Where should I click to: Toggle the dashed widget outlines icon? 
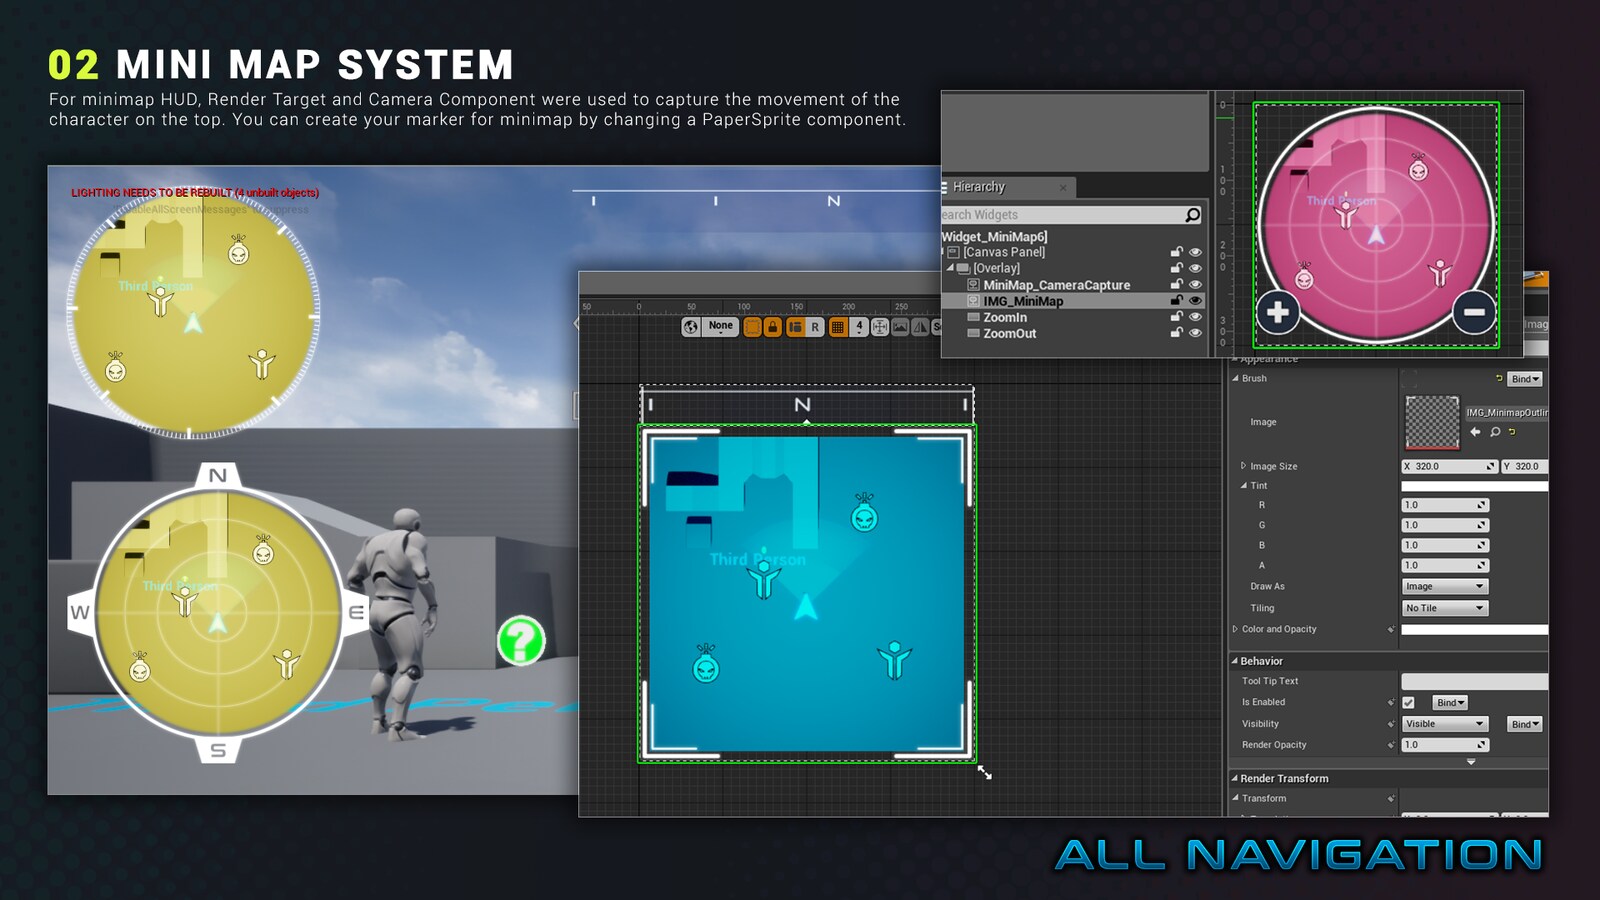753,327
